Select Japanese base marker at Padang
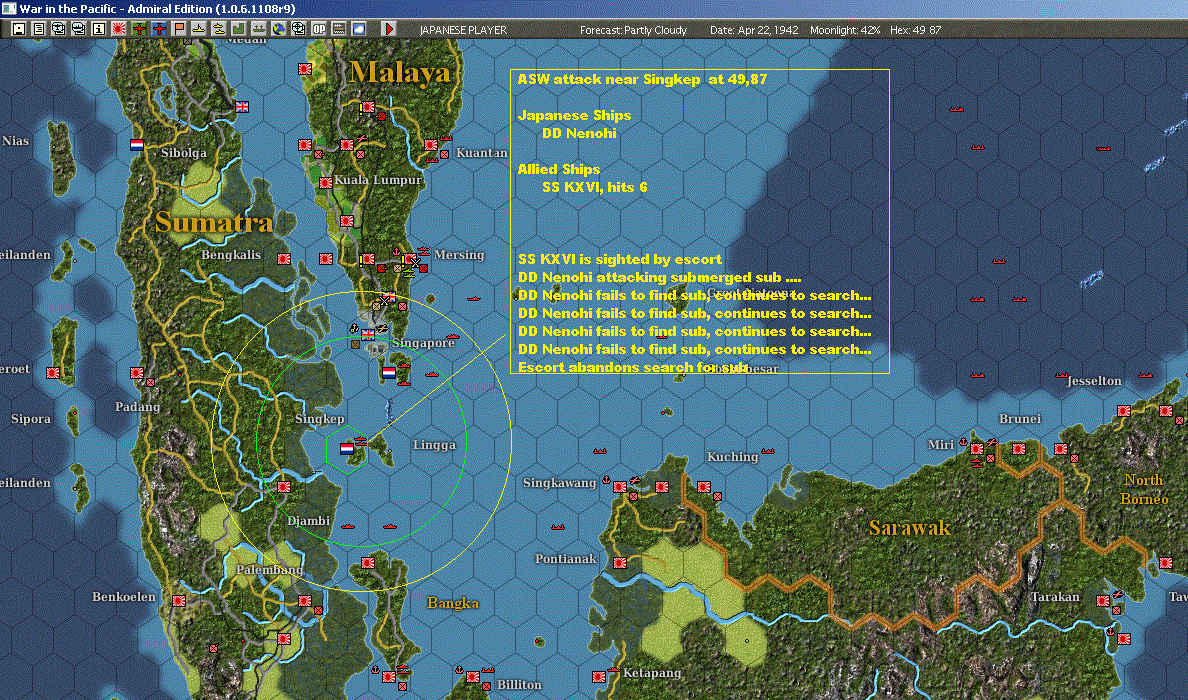Image resolution: width=1188 pixels, height=700 pixels. (x=137, y=373)
